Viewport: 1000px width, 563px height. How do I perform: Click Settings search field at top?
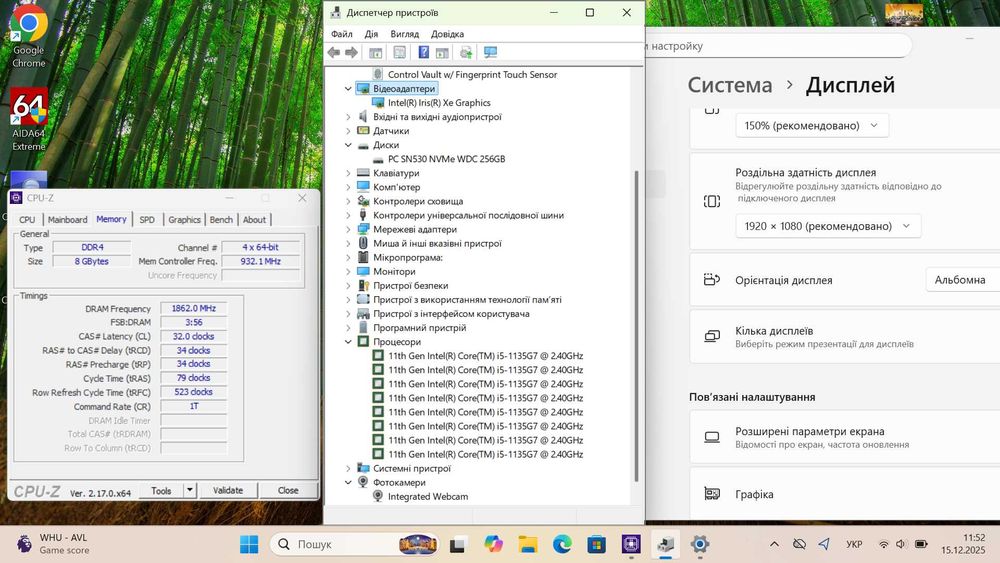[778, 46]
